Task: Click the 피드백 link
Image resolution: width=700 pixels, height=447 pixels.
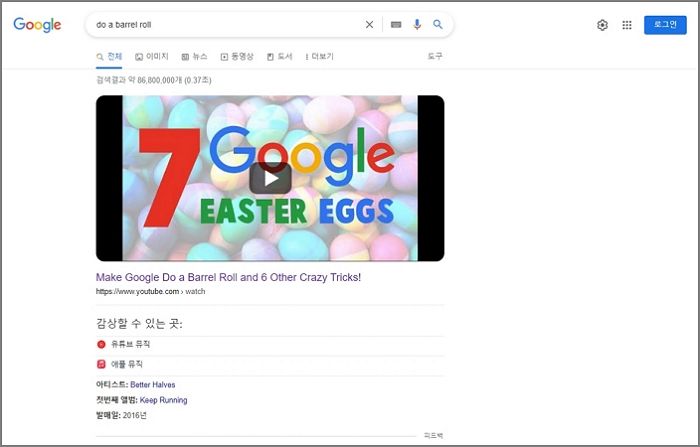Action: (x=433, y=435)
